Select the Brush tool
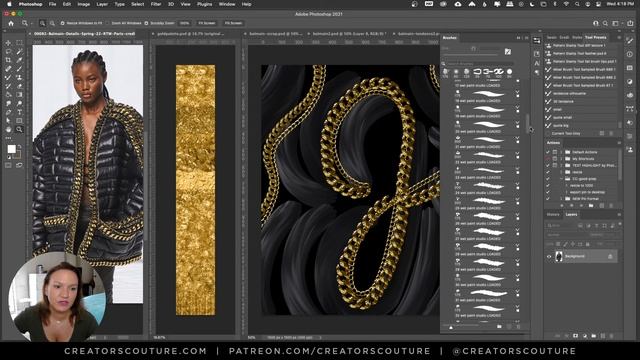Screen dimensions: 640x360 point(19,69)
